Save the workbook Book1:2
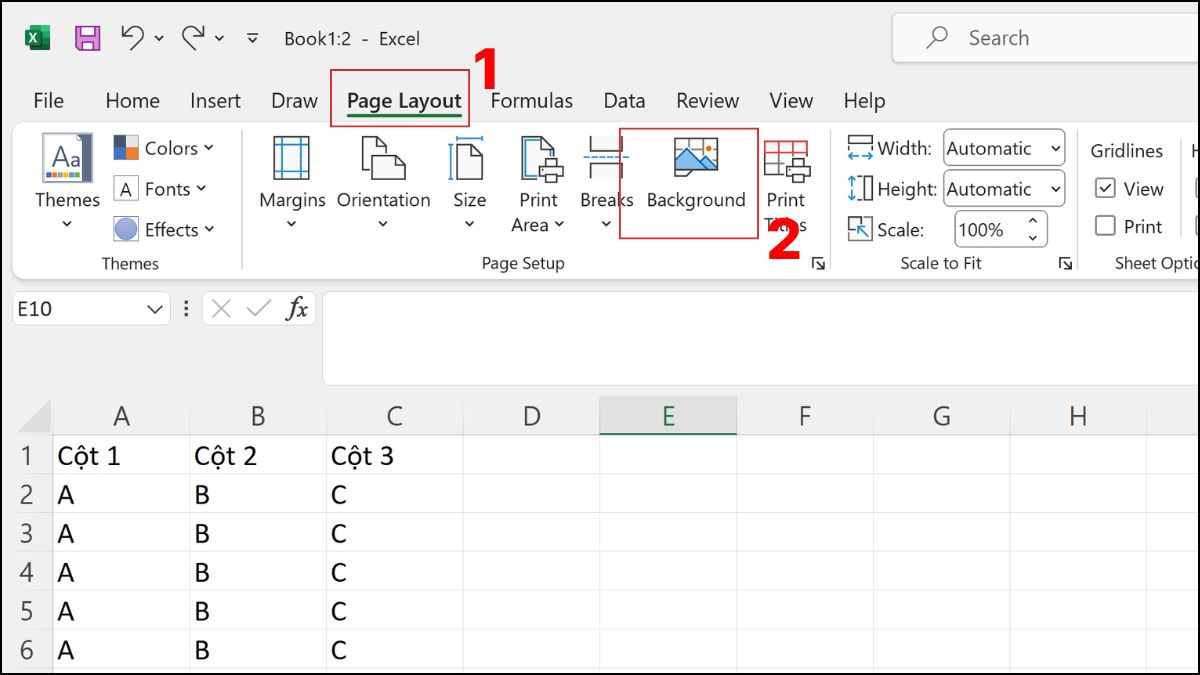This screenshot has width=1200, height=675. point(88,37)
